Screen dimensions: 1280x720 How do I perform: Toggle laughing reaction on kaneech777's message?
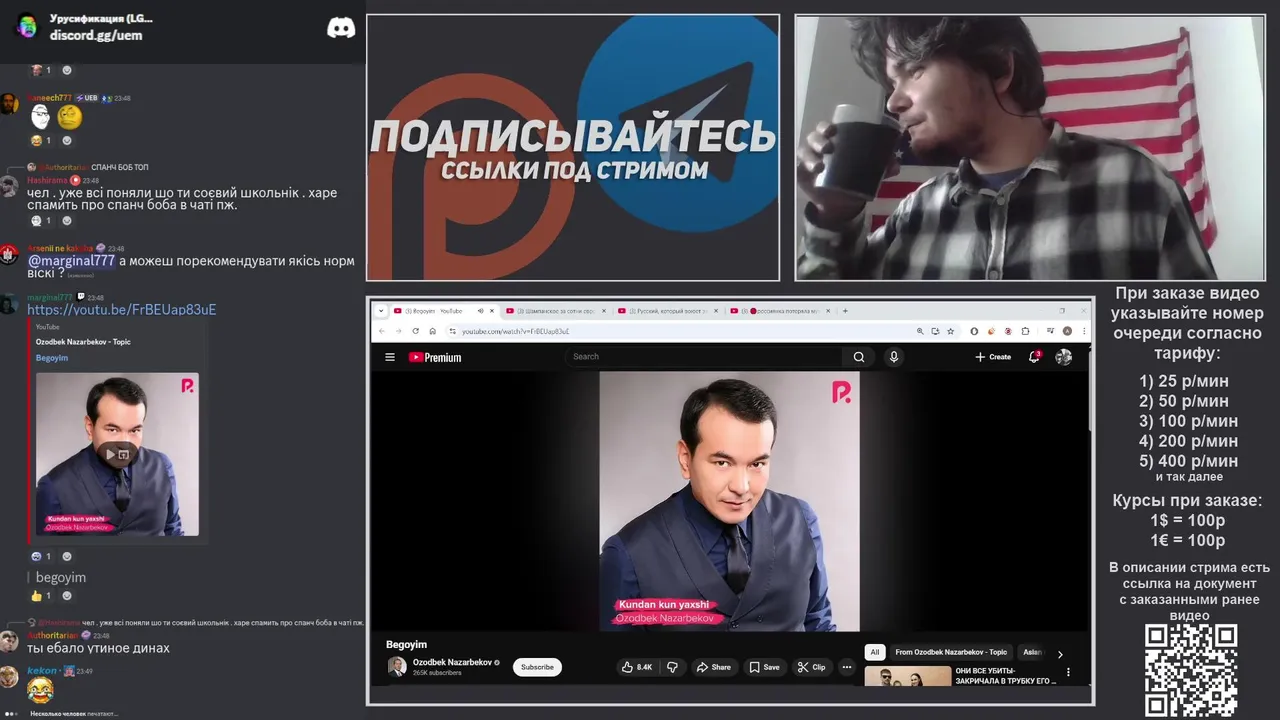(41, 141)
